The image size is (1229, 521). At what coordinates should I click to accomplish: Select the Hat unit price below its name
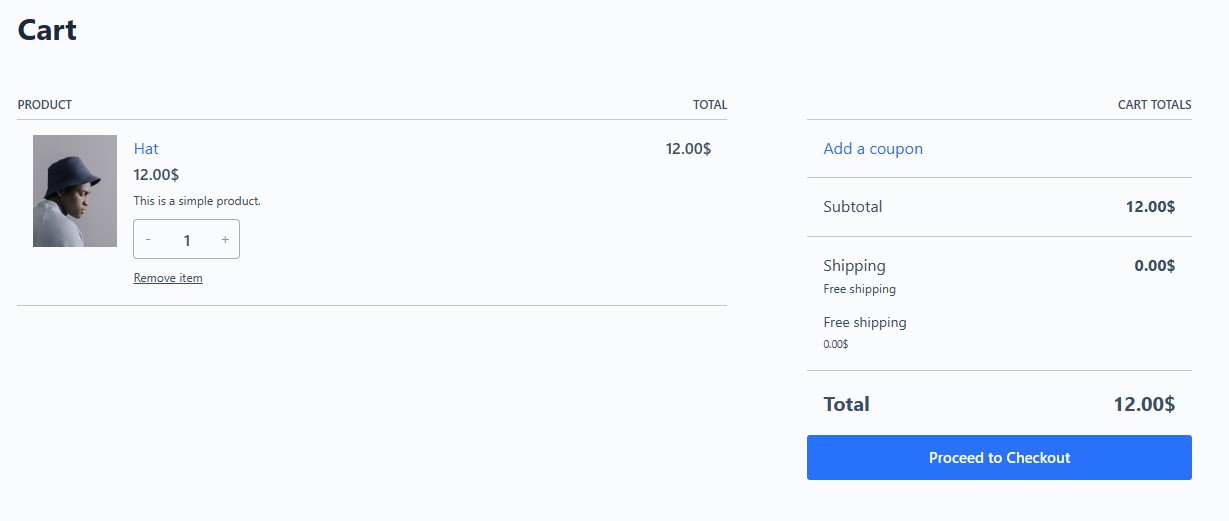pyautogui.click(x=156, y=175)
